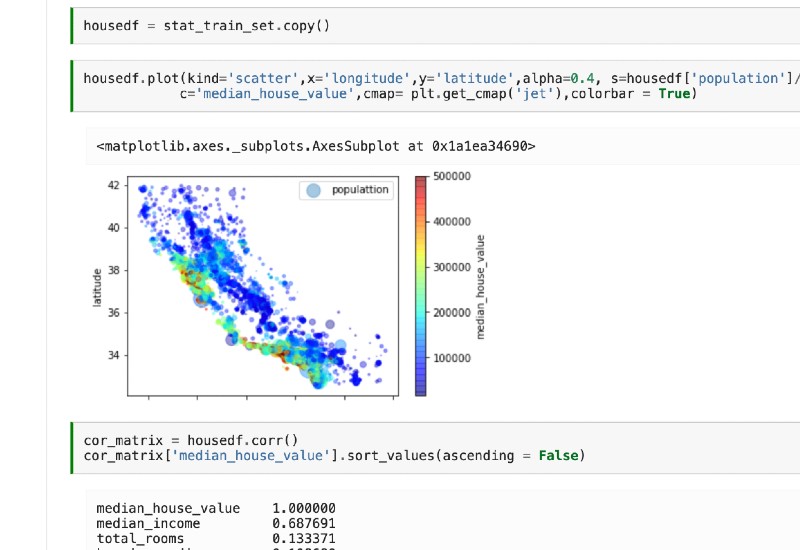Click the median_income correlation value 0.687691
800x550 pixels.
click(303, 523)
